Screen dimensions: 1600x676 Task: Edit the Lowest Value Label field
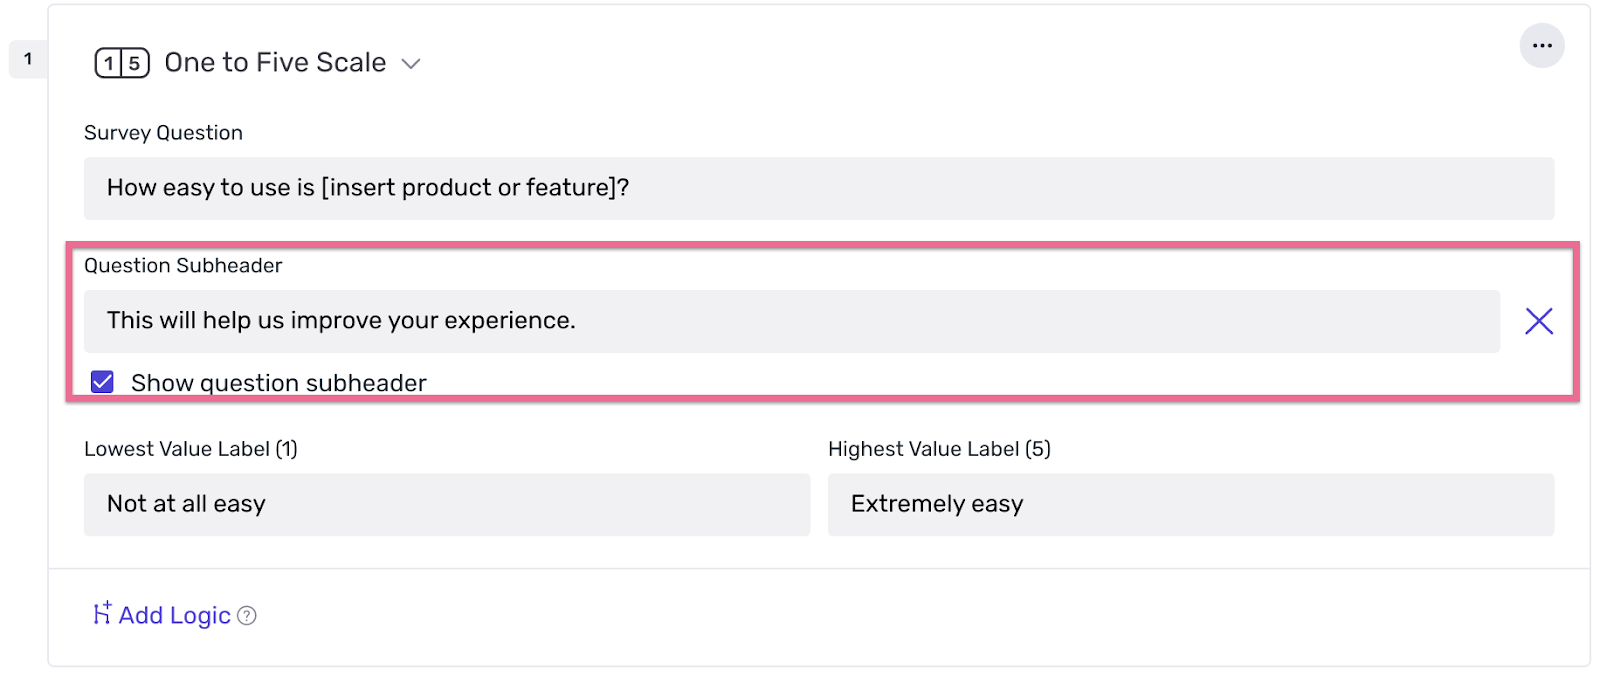coord(446,504)
